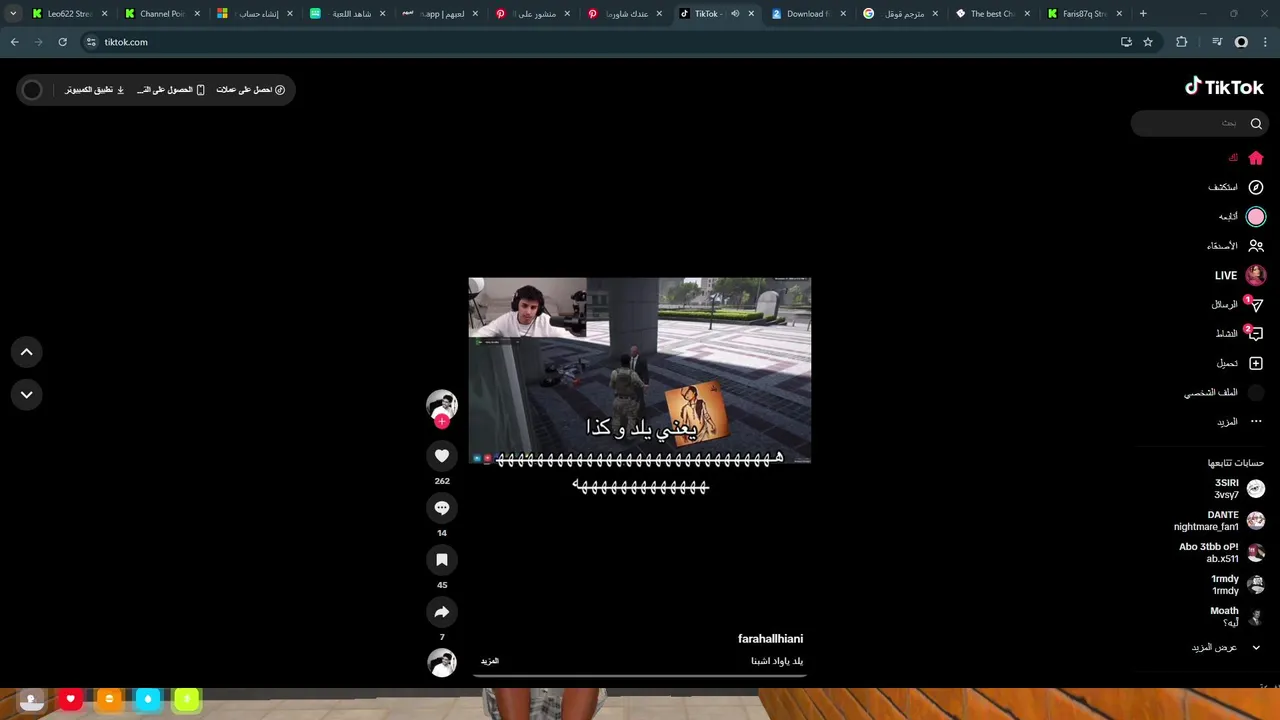Expand the video caption with the More link

click(490, 661)
